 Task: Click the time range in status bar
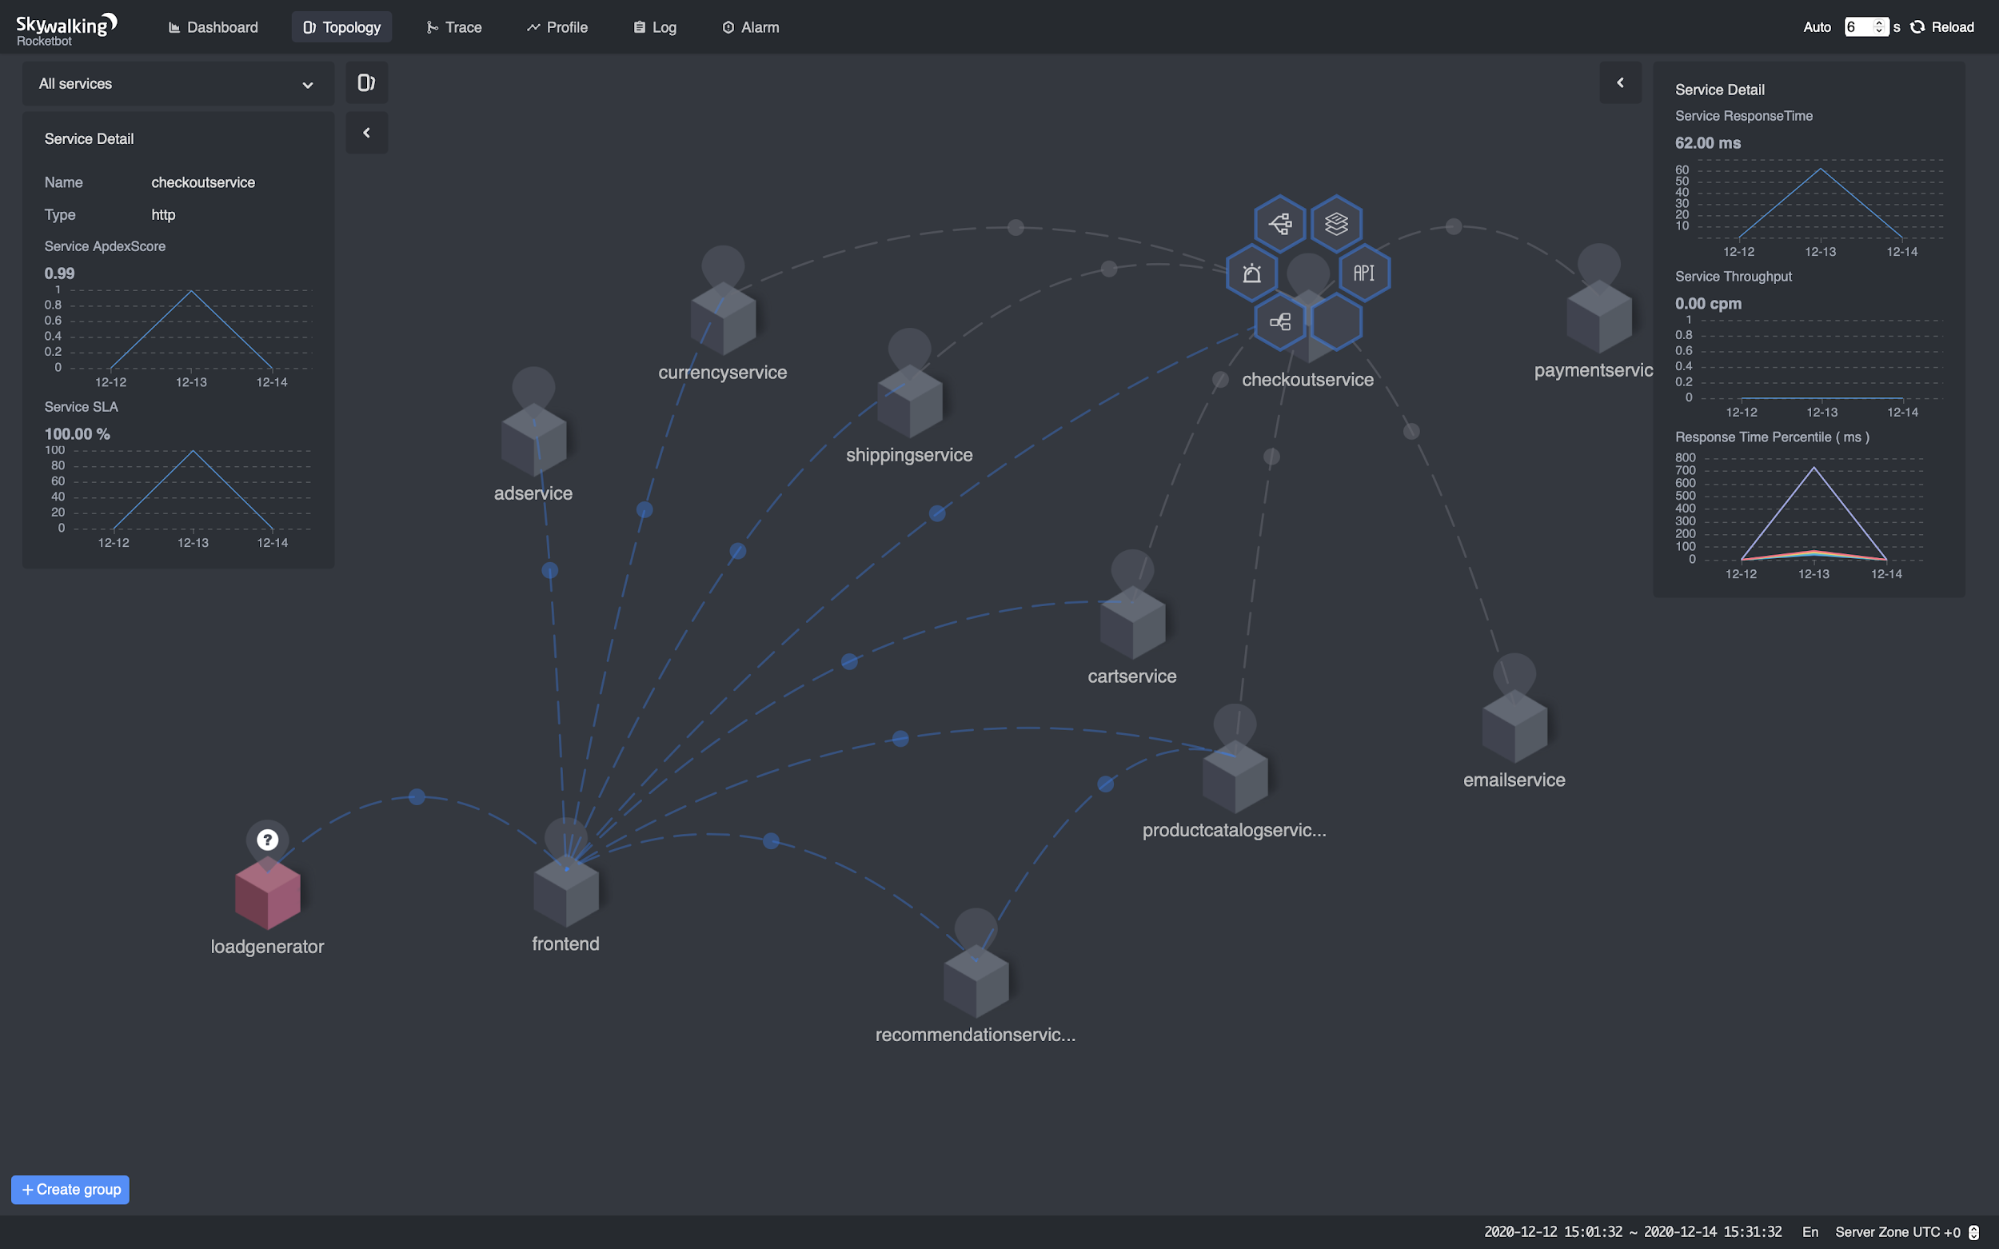(1632, 1232)
